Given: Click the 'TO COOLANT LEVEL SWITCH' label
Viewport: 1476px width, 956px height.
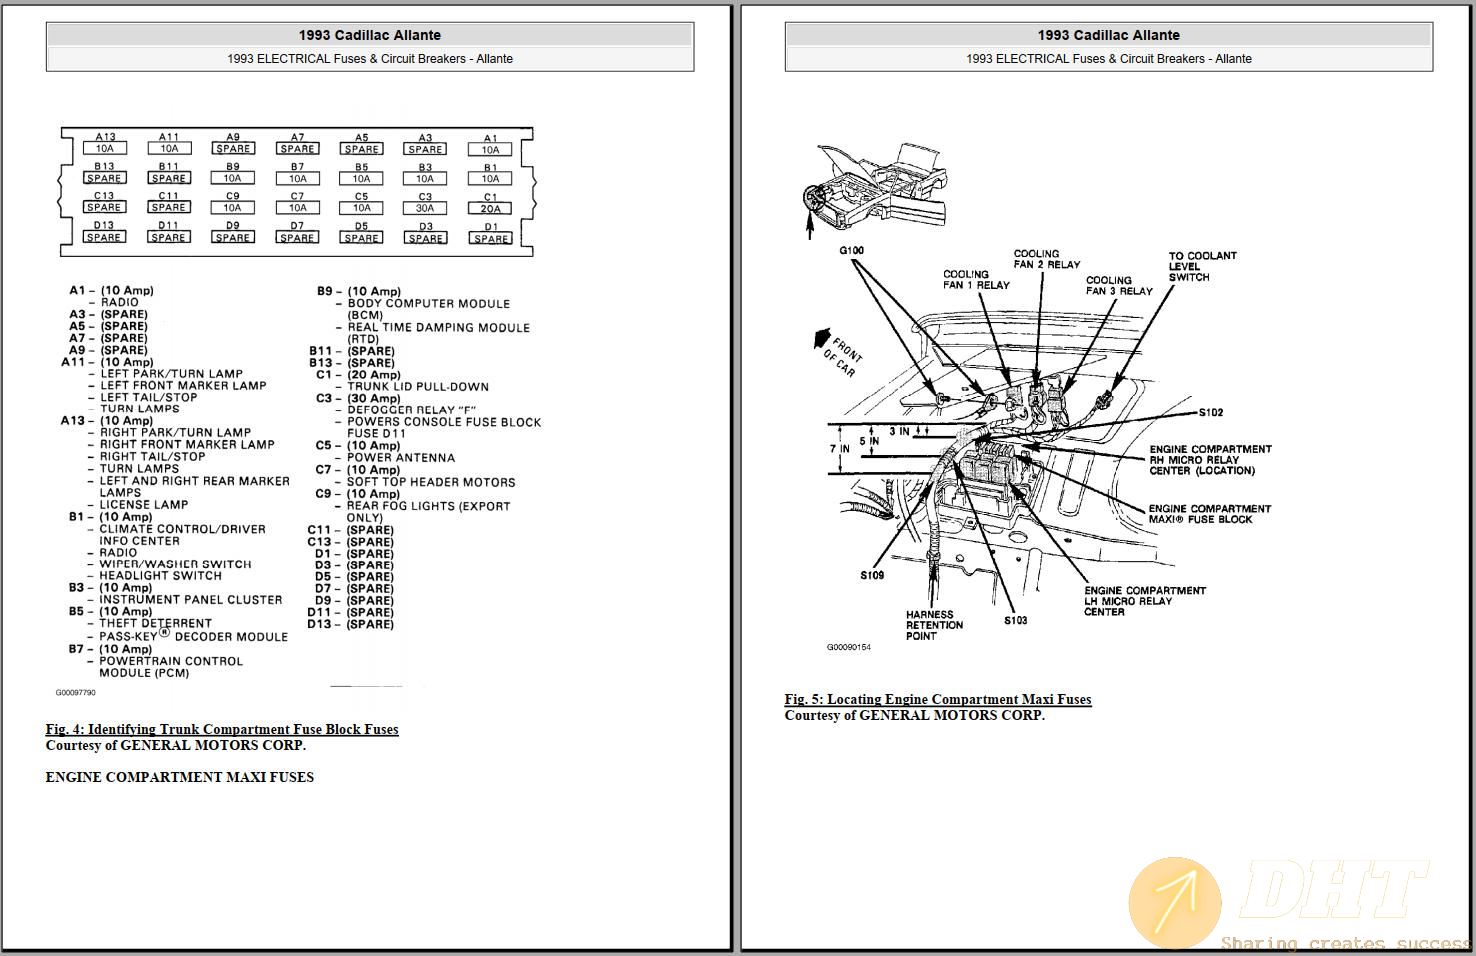Looking at the screenshot, I should tap(1203, 267).
